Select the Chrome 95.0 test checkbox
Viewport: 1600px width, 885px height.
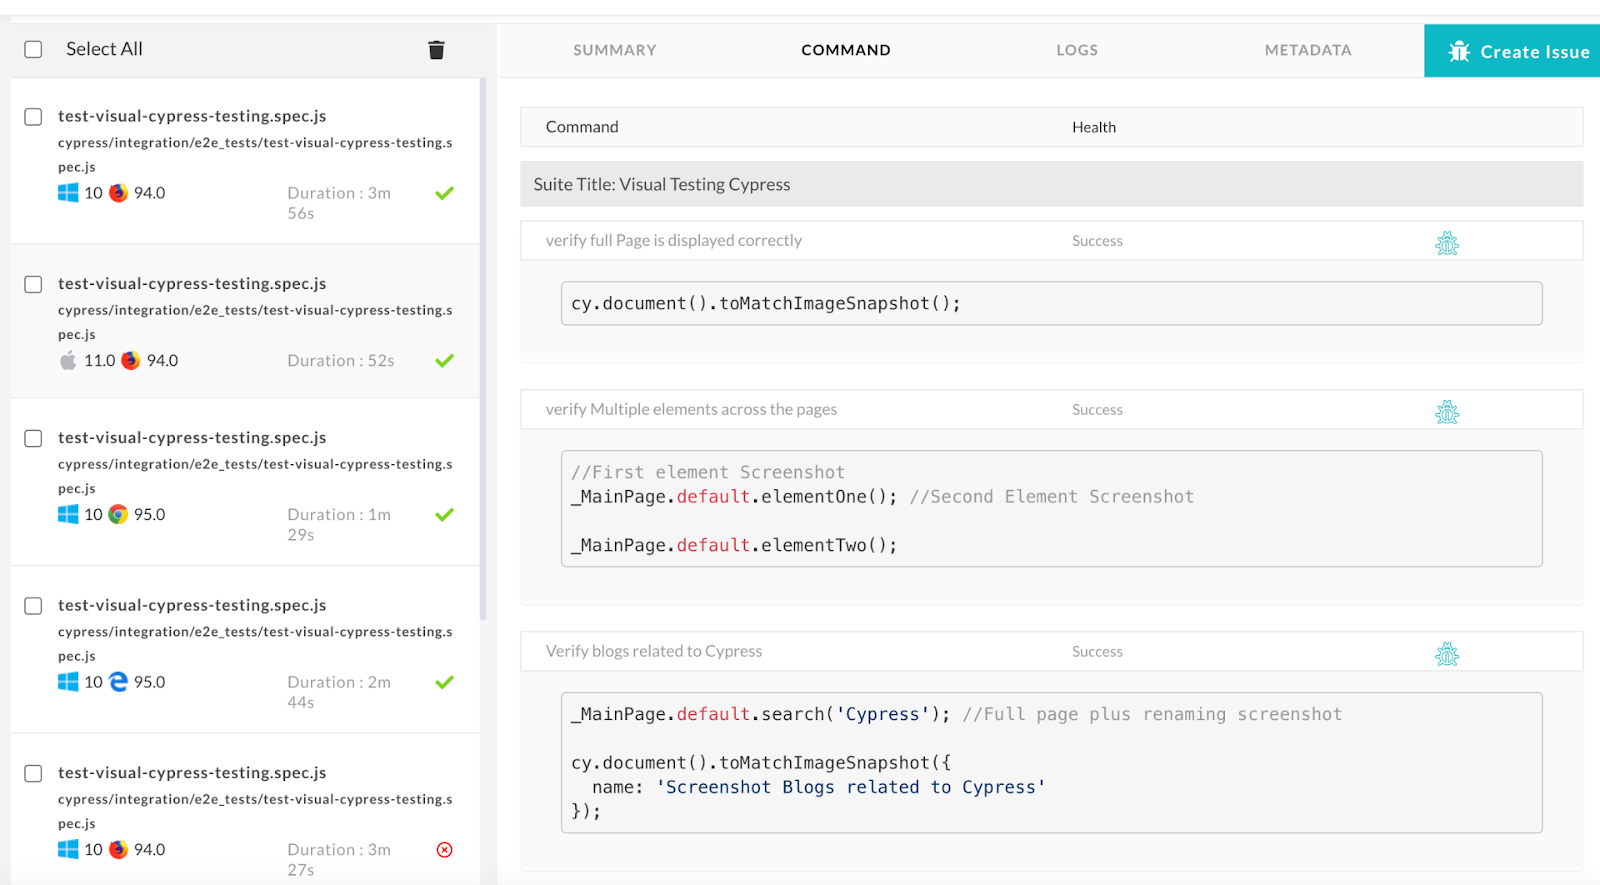[x=33, y=439]
